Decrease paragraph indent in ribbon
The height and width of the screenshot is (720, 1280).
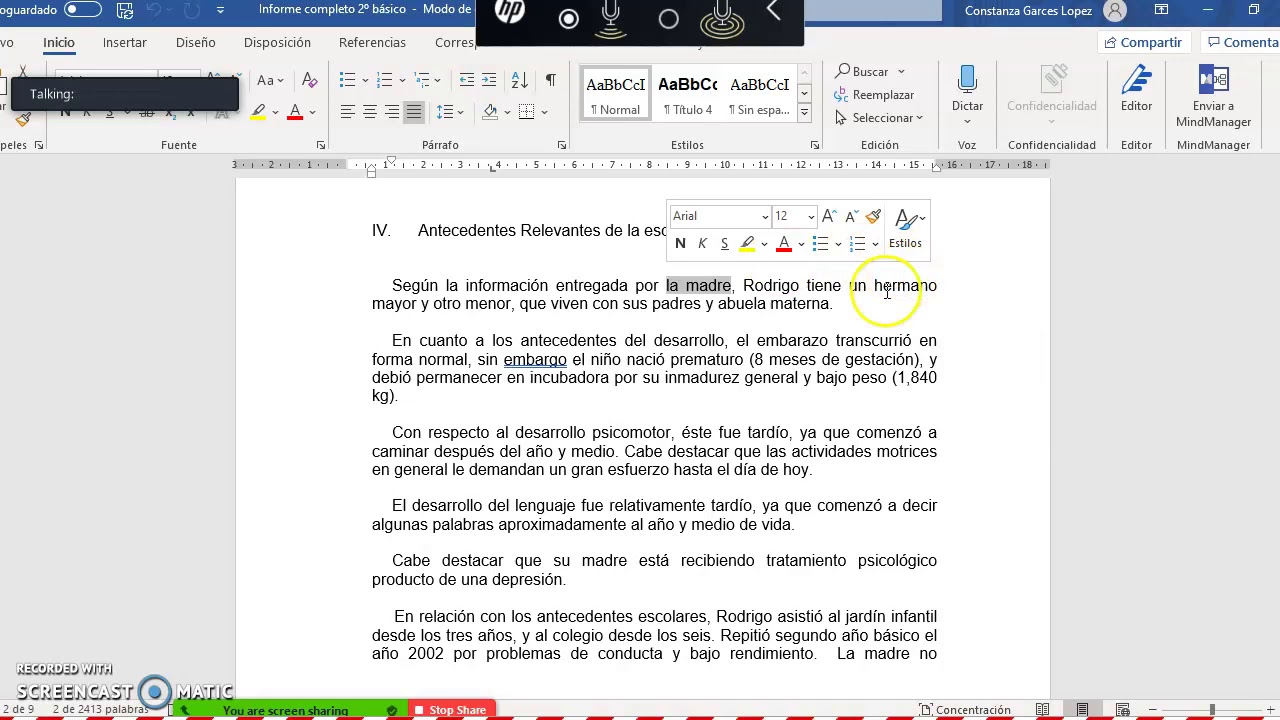[x=467, y=80]
